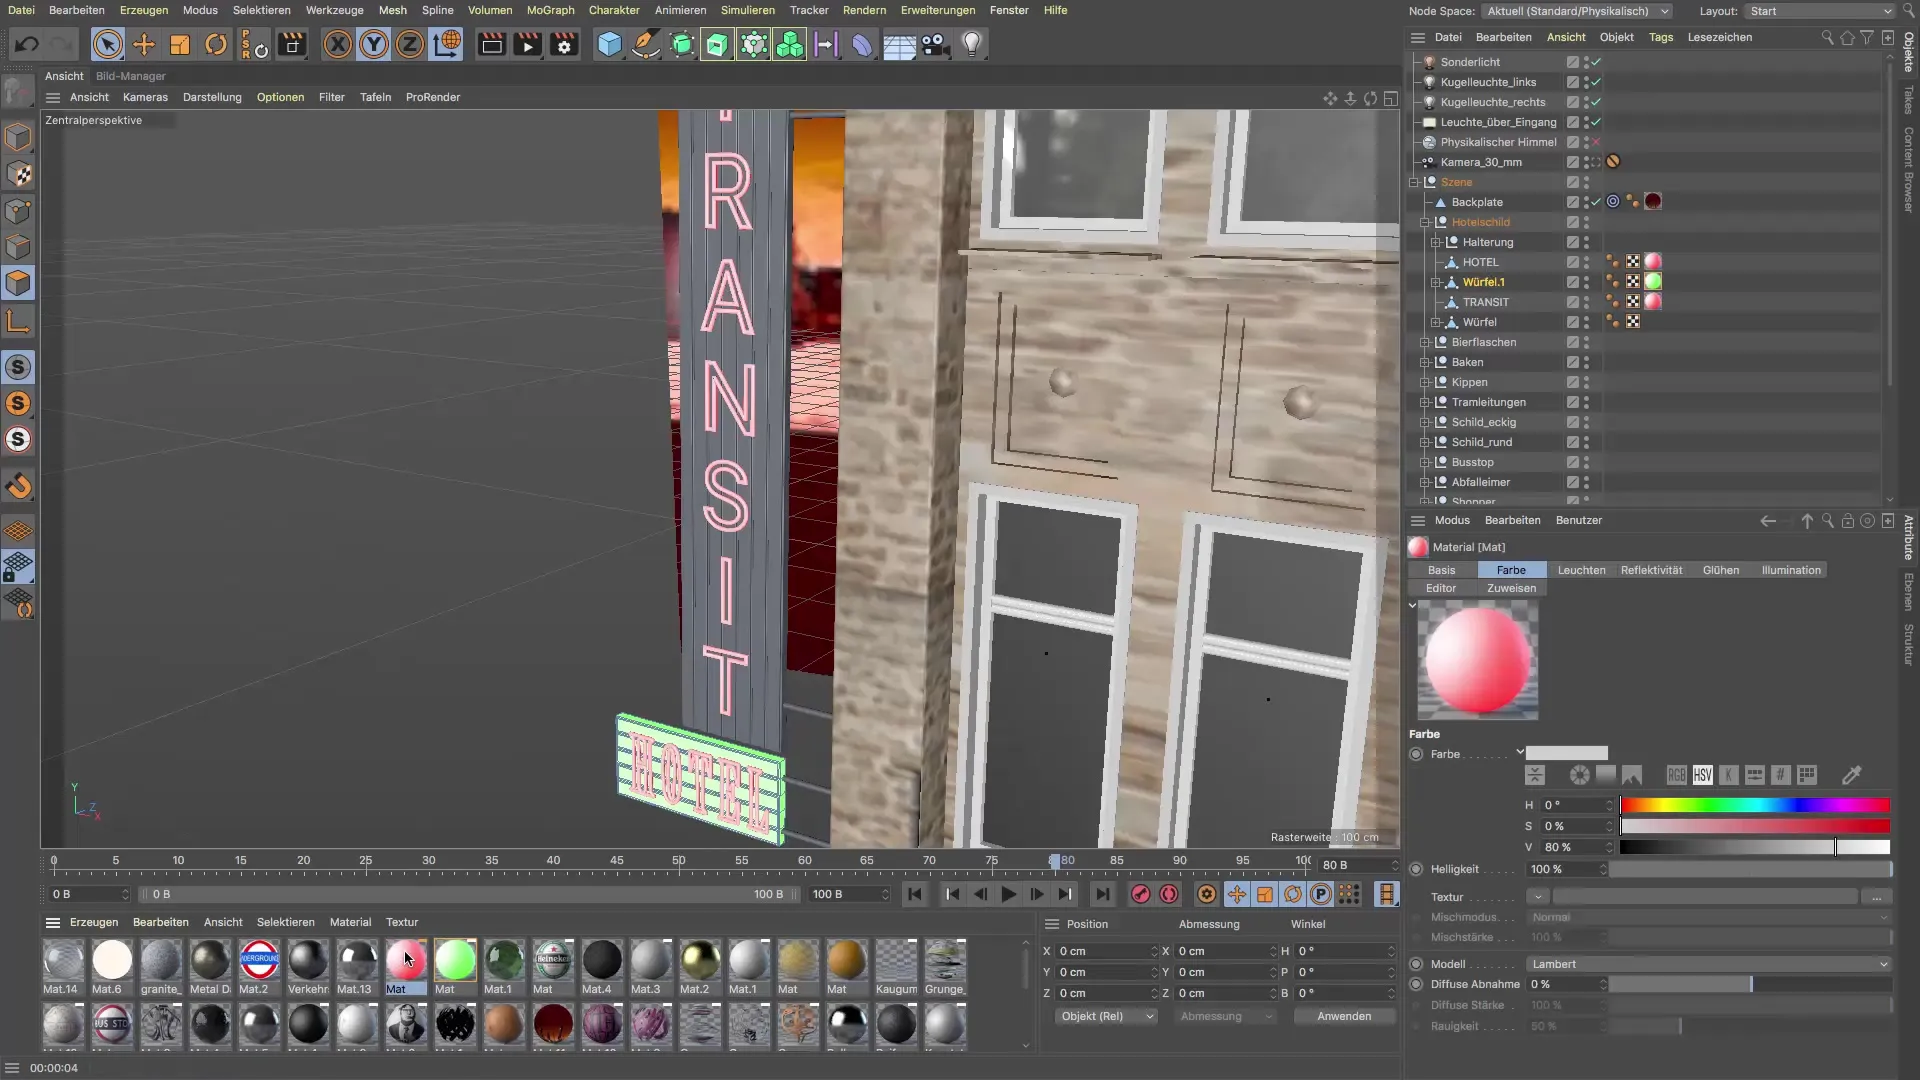Jump to the animation end

[x=1102, y=895]
